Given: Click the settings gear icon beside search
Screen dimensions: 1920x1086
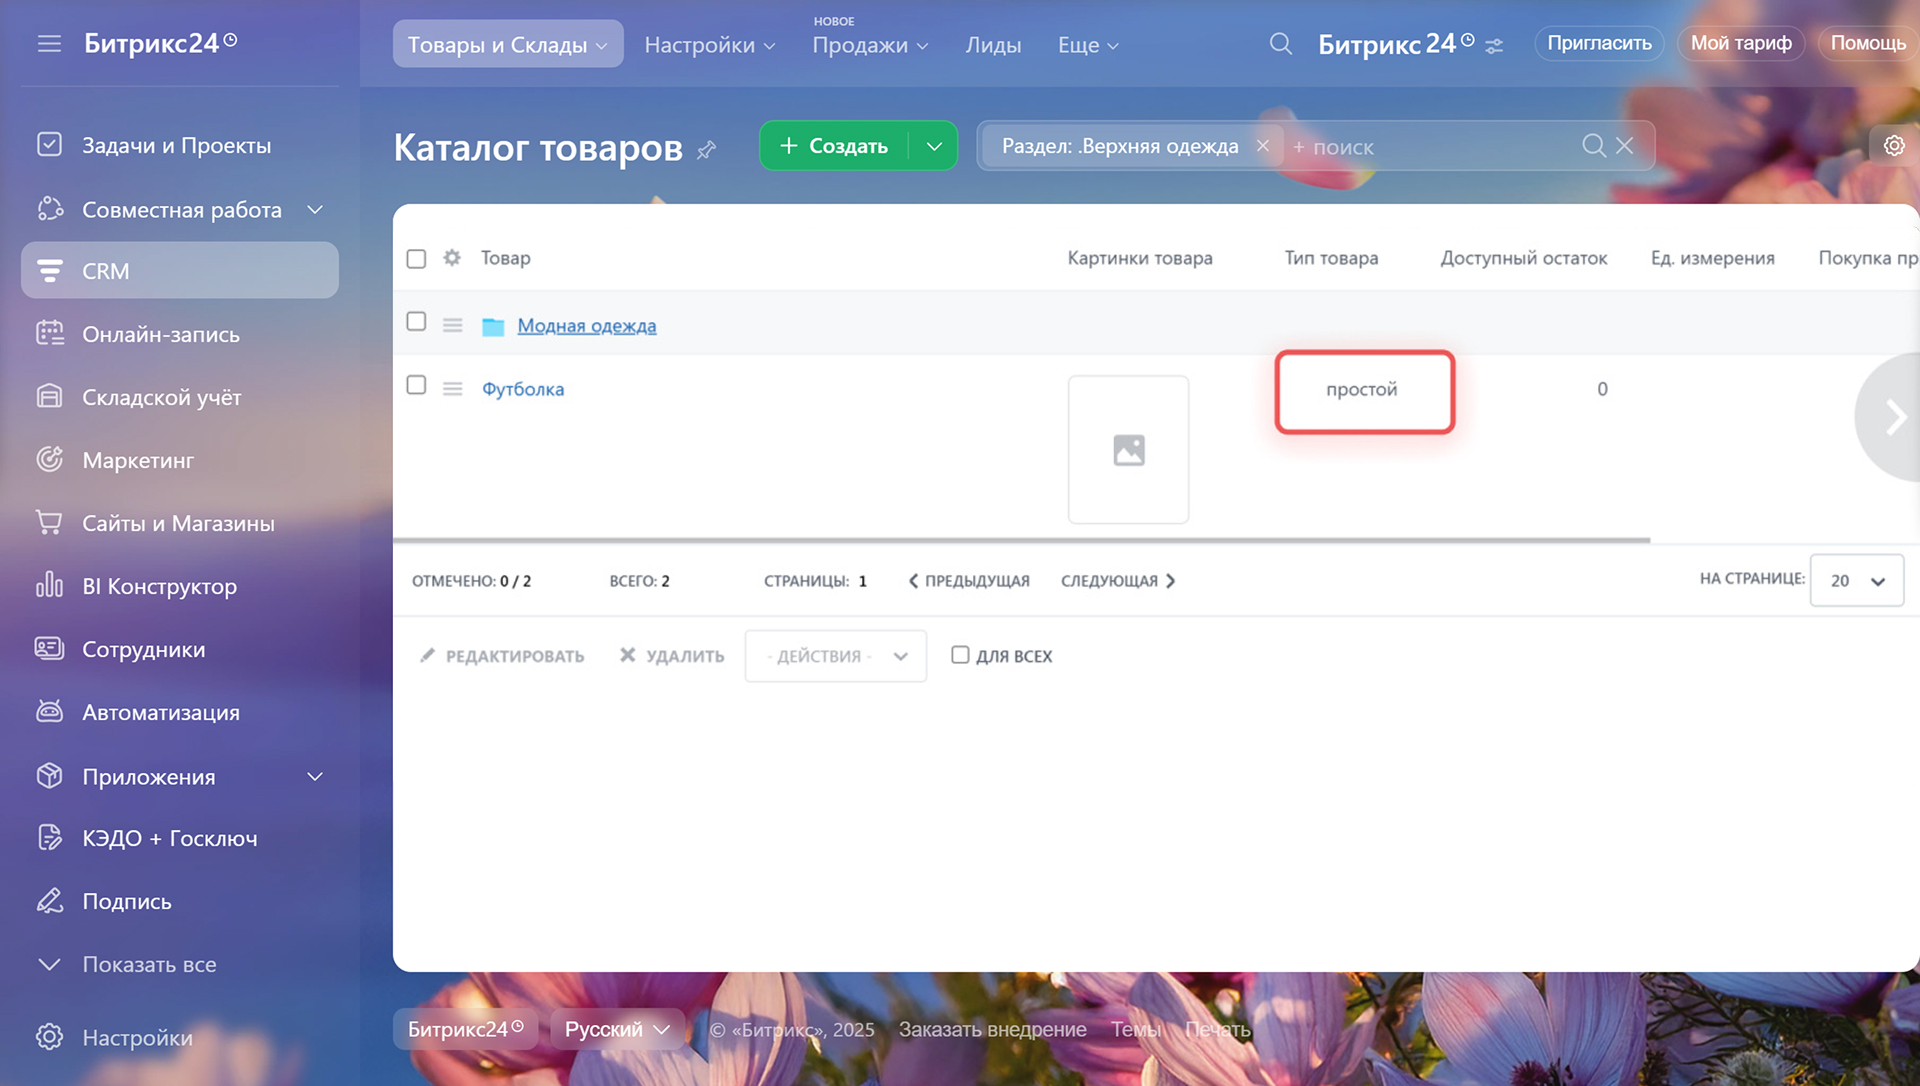Looking at the screenshot, I should click(1893, 146).
